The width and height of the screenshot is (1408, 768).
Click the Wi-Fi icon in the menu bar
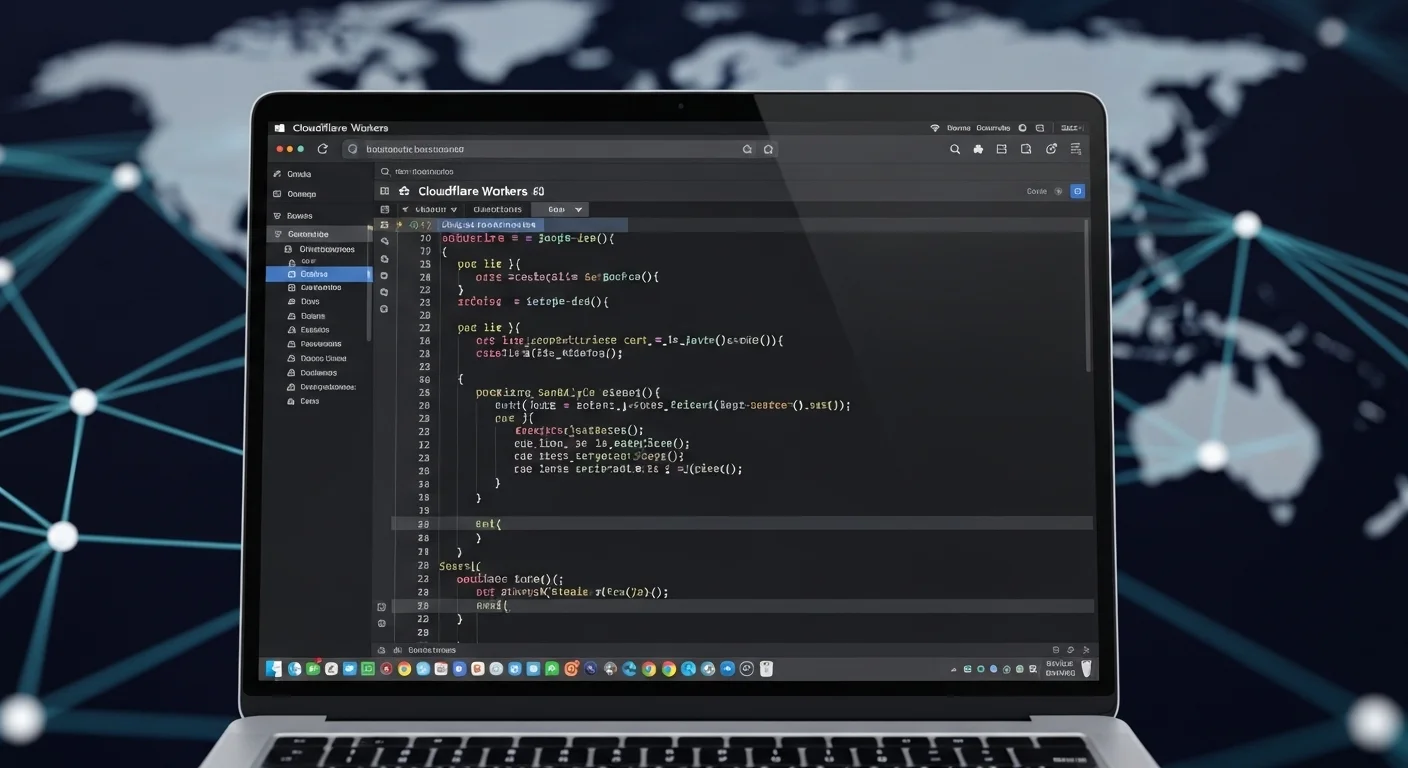coord(935,128)
